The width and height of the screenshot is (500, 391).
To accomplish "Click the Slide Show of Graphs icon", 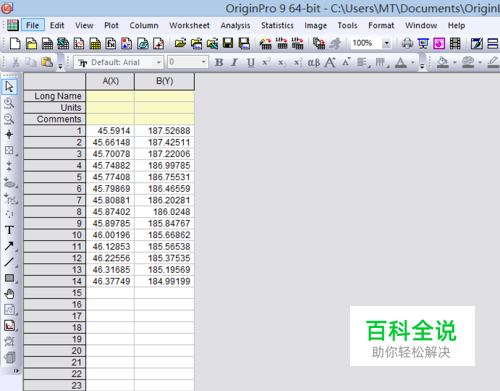I will click(x=423, y=43).
